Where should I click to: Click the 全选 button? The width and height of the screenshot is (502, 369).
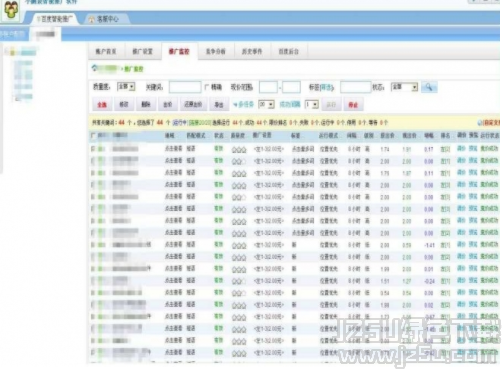(x=102, y=105)
